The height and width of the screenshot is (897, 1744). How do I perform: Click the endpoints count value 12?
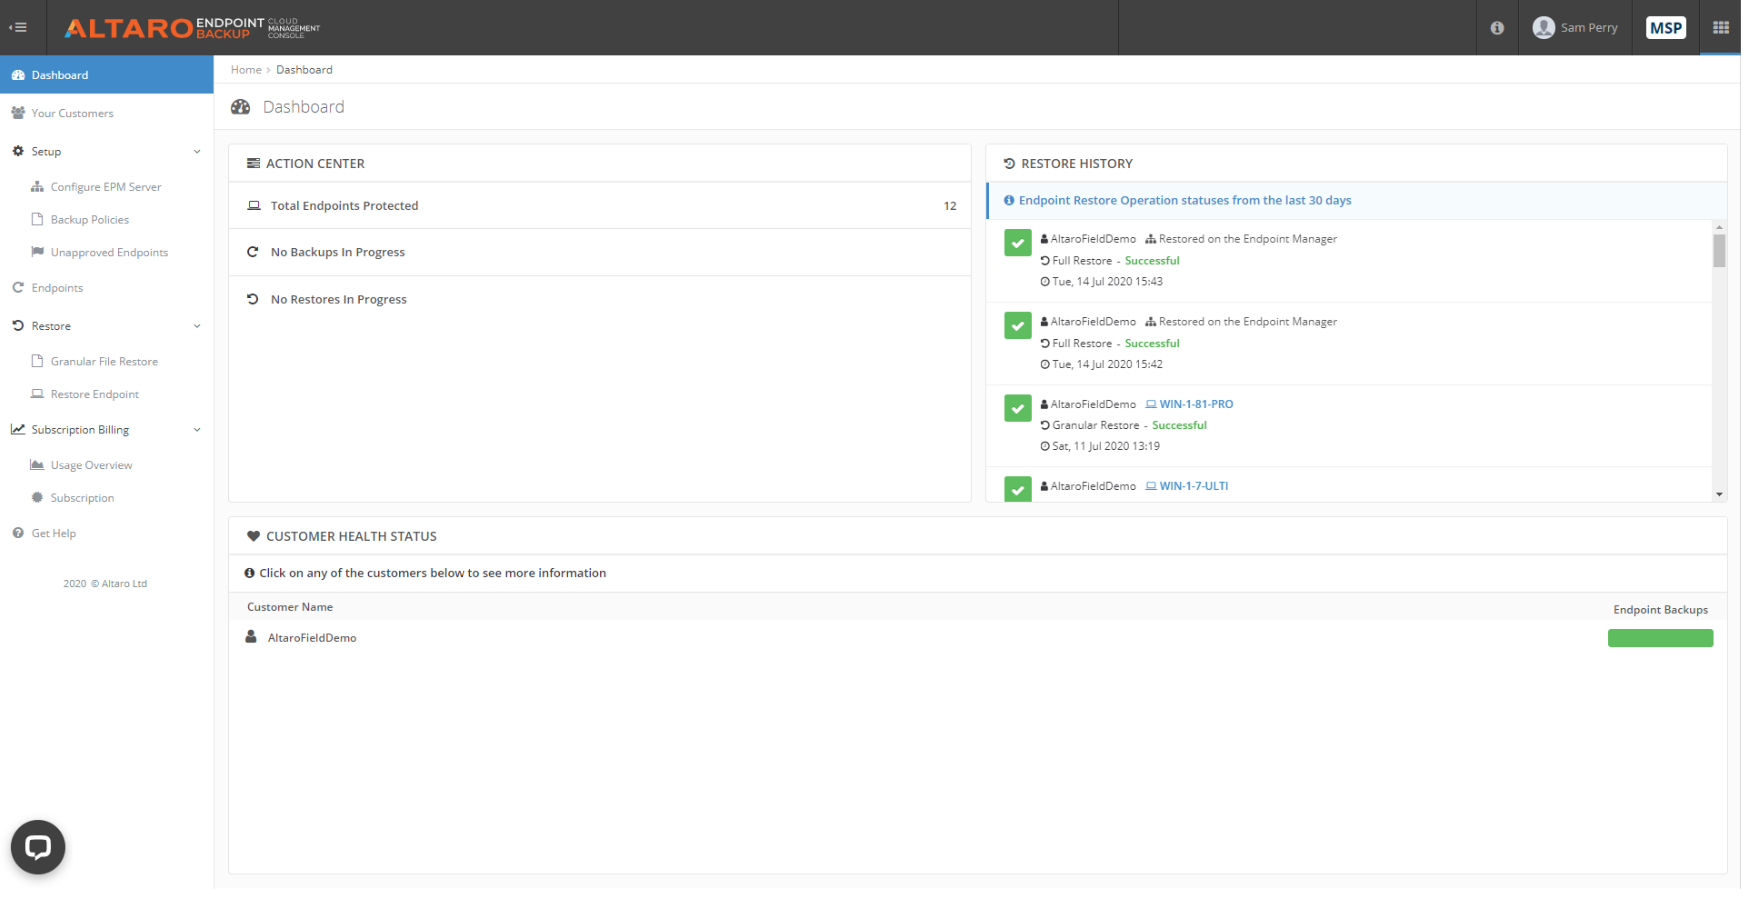tap(950, 206)
